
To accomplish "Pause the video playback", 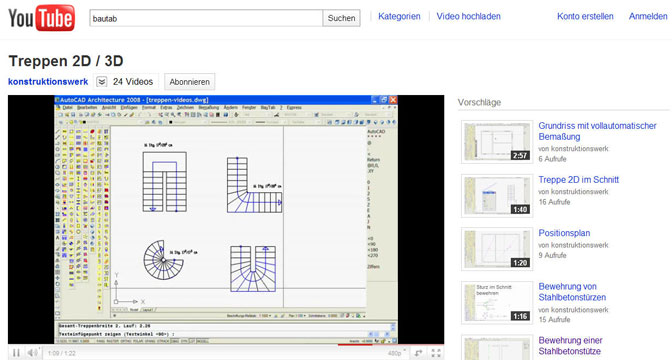I will [x=16, y=353].
